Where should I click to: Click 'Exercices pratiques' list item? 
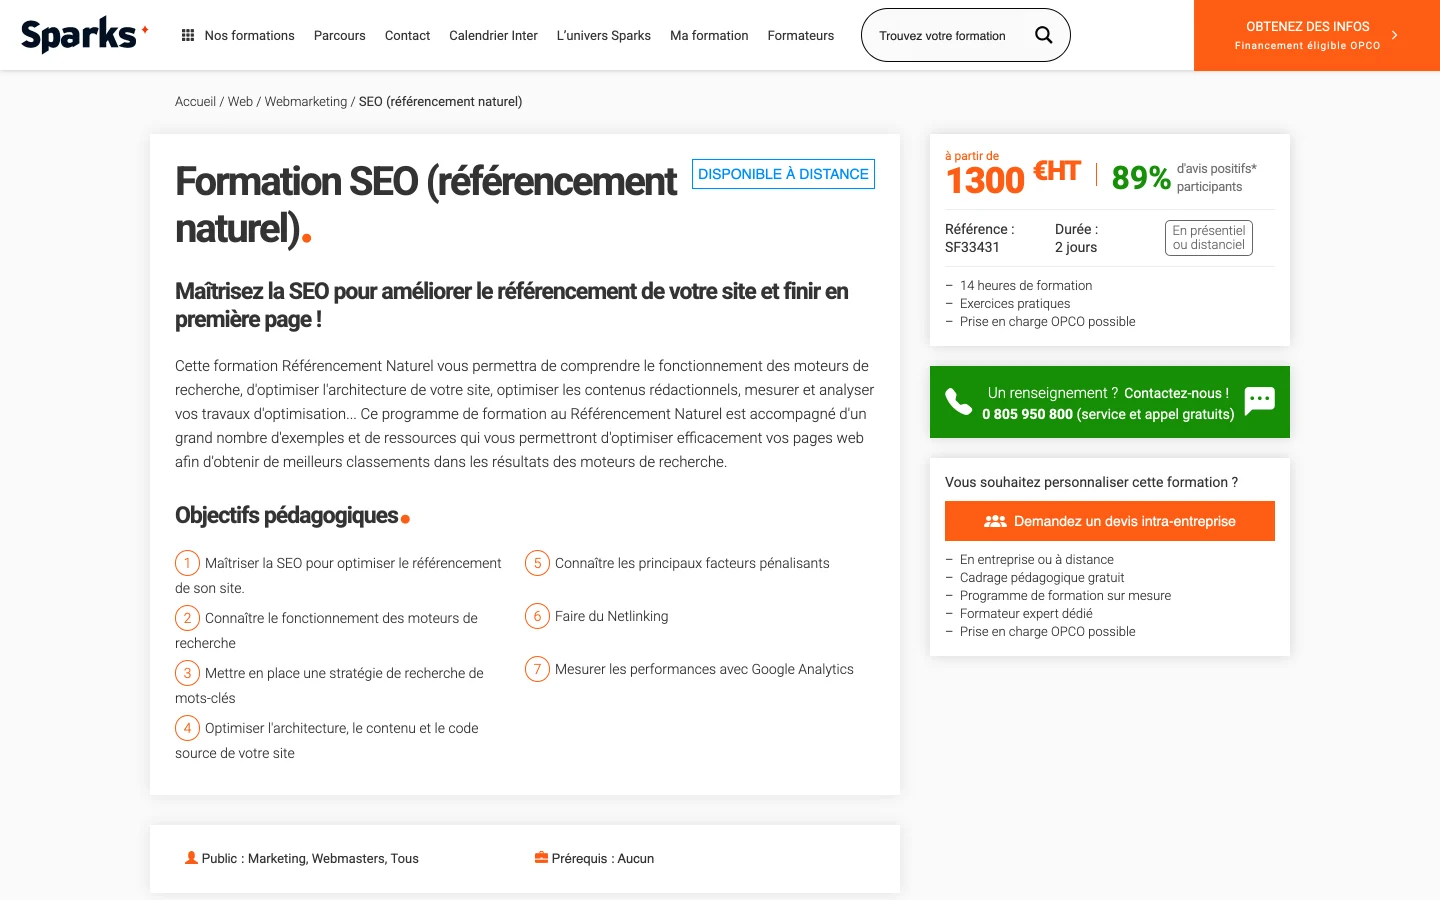[1015, 303]
